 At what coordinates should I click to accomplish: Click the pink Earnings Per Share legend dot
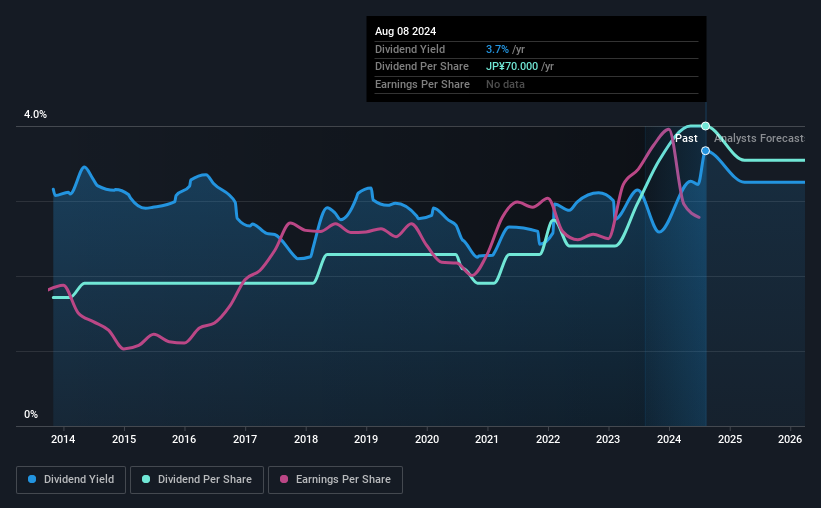(284, 479)
